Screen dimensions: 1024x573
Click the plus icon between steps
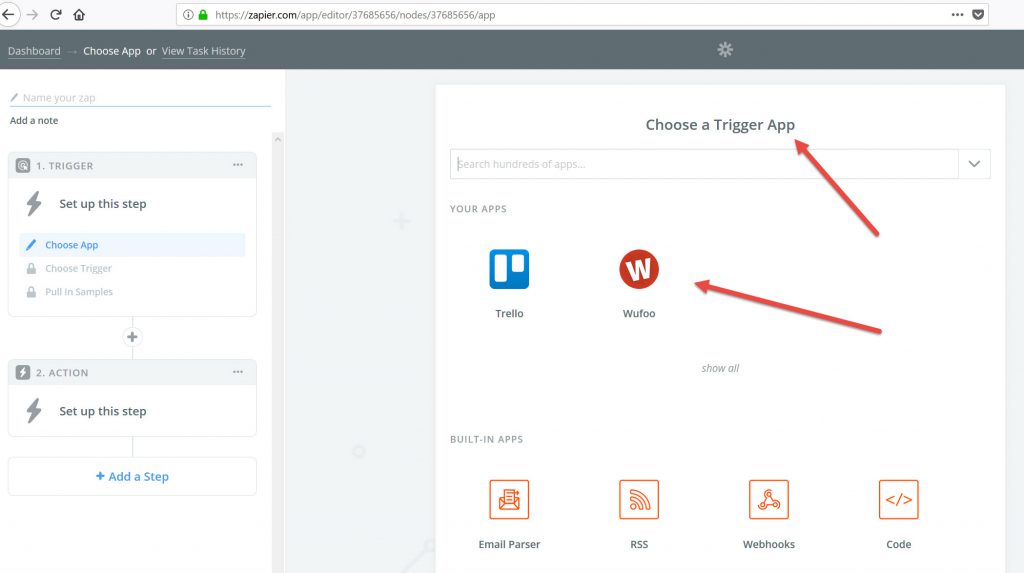point(132,337)
